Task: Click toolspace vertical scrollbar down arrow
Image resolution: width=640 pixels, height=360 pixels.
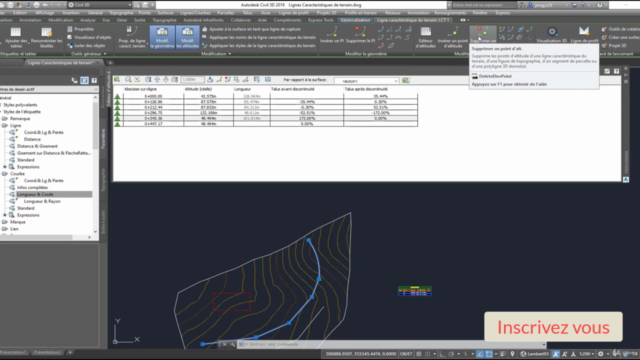Action: (x=96, y=231)
